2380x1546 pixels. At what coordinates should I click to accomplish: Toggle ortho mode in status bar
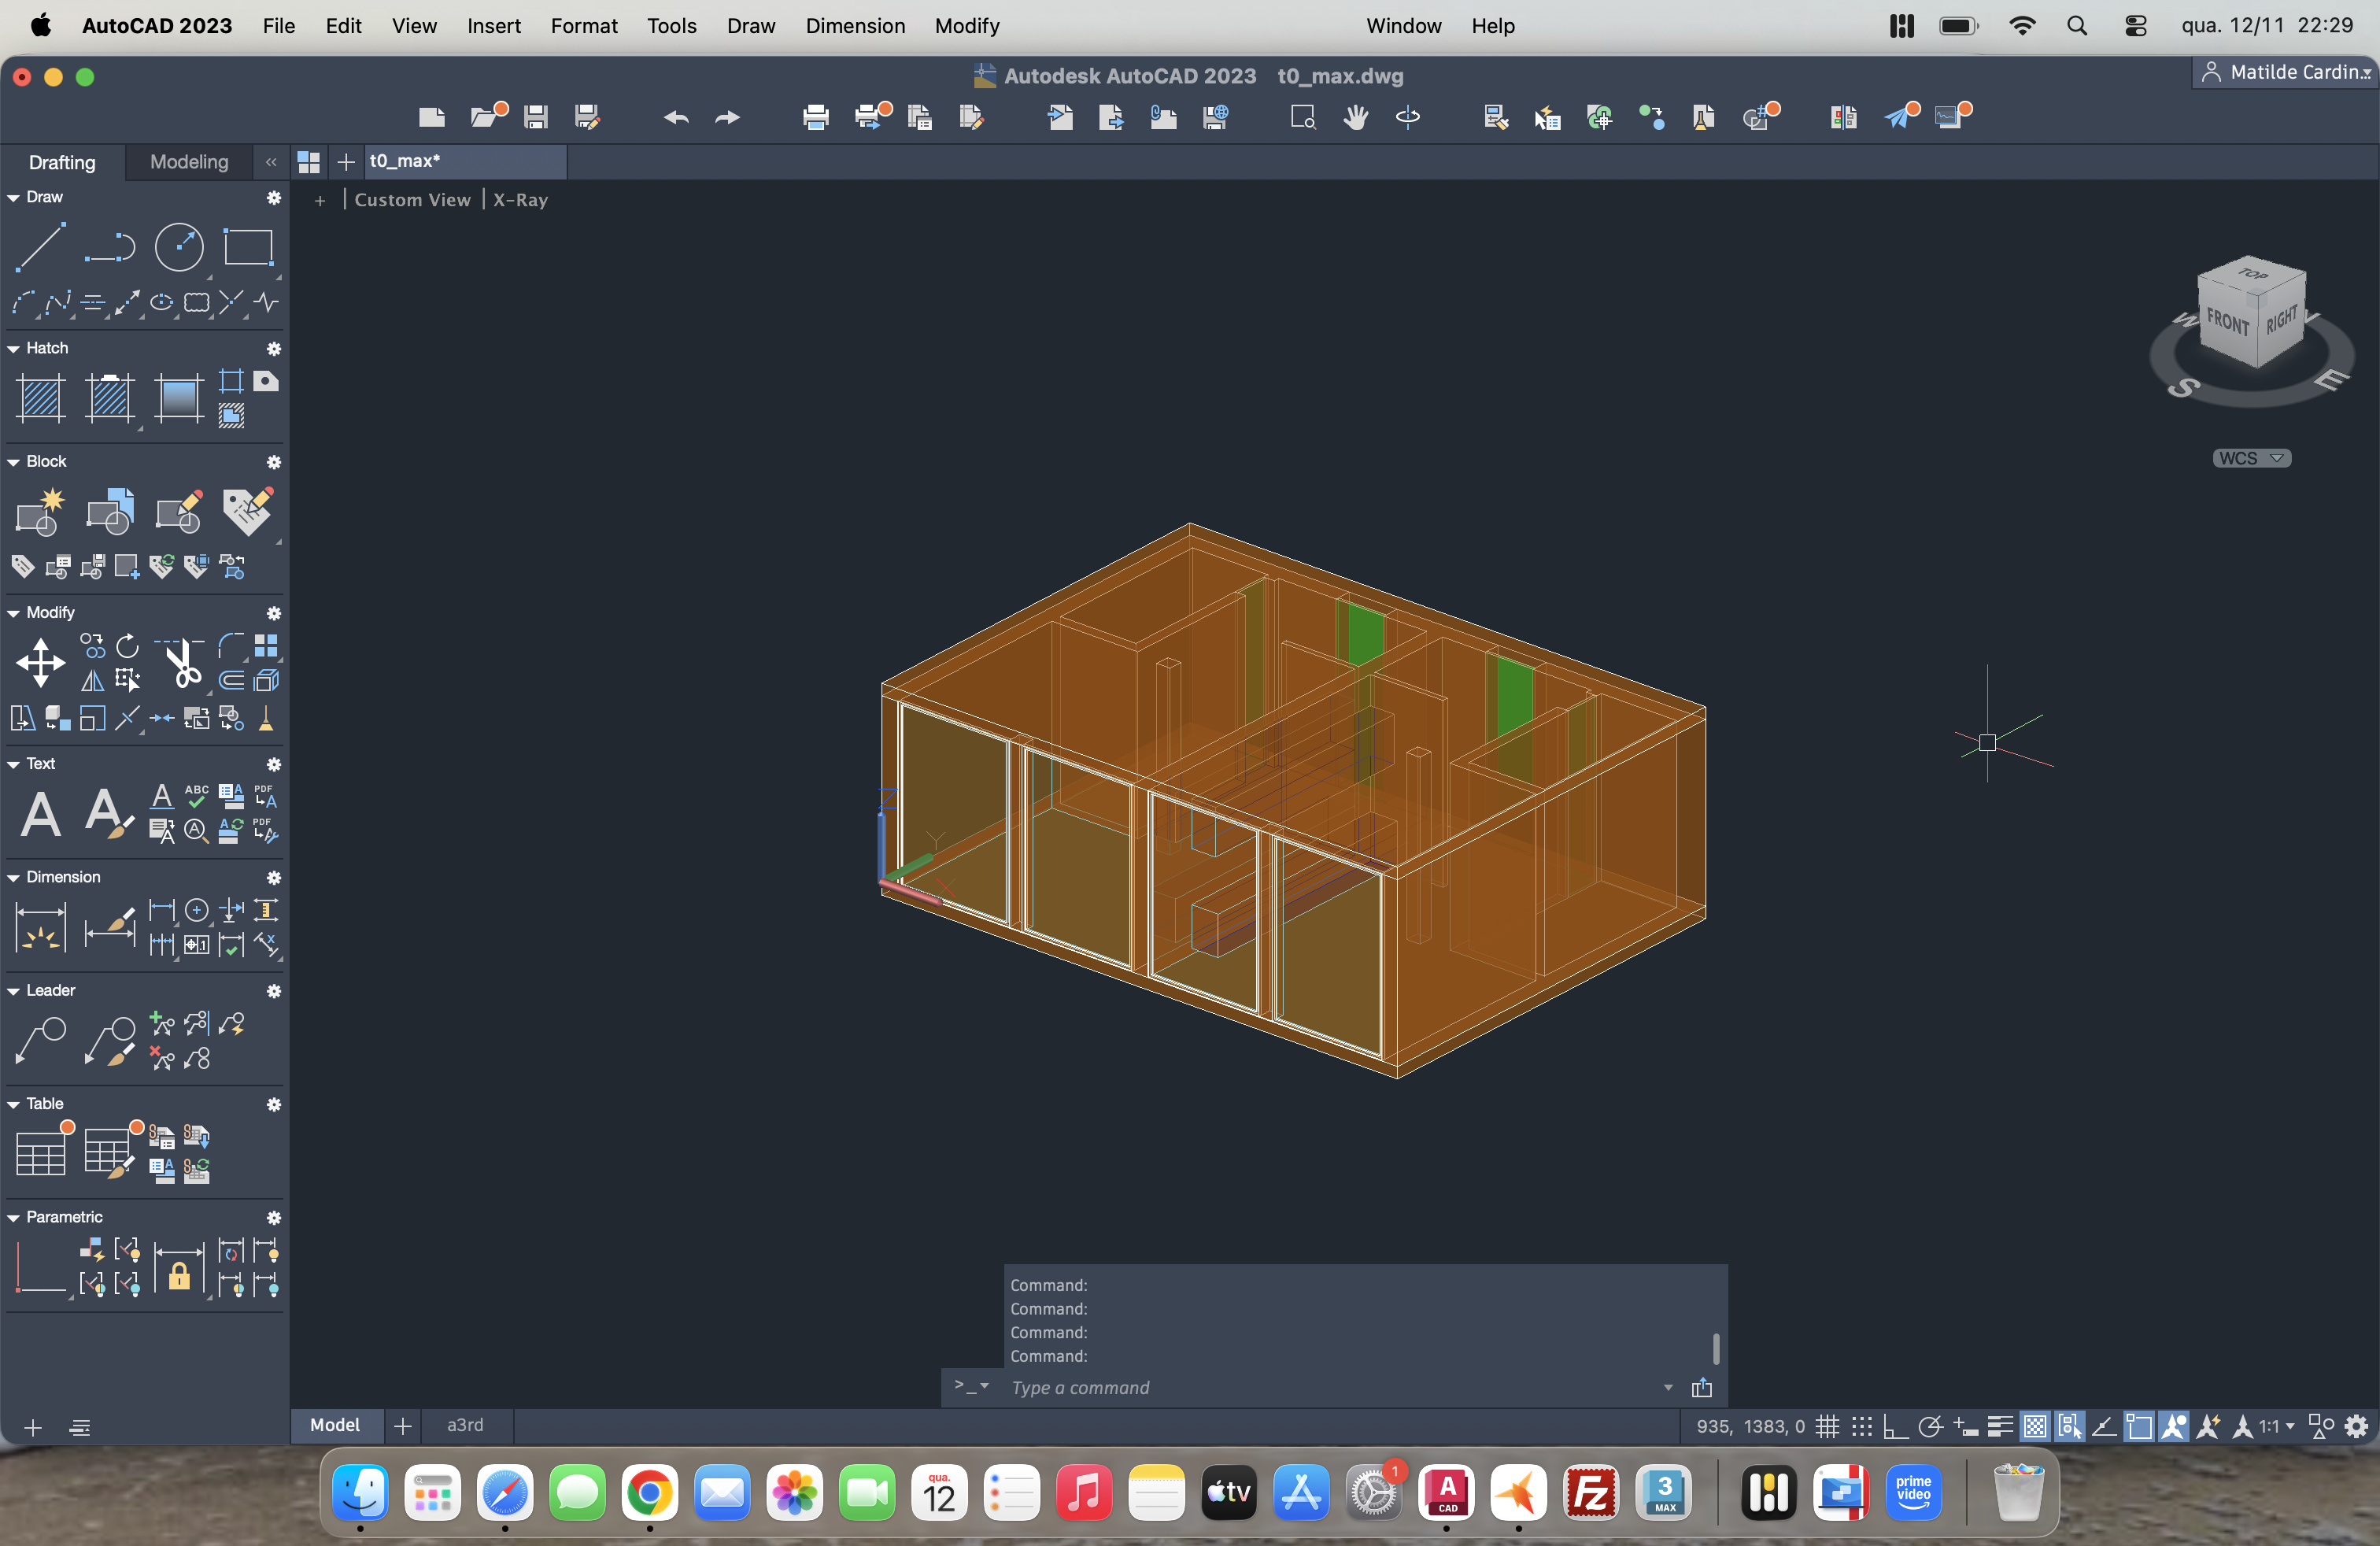click(1894, 1427)
